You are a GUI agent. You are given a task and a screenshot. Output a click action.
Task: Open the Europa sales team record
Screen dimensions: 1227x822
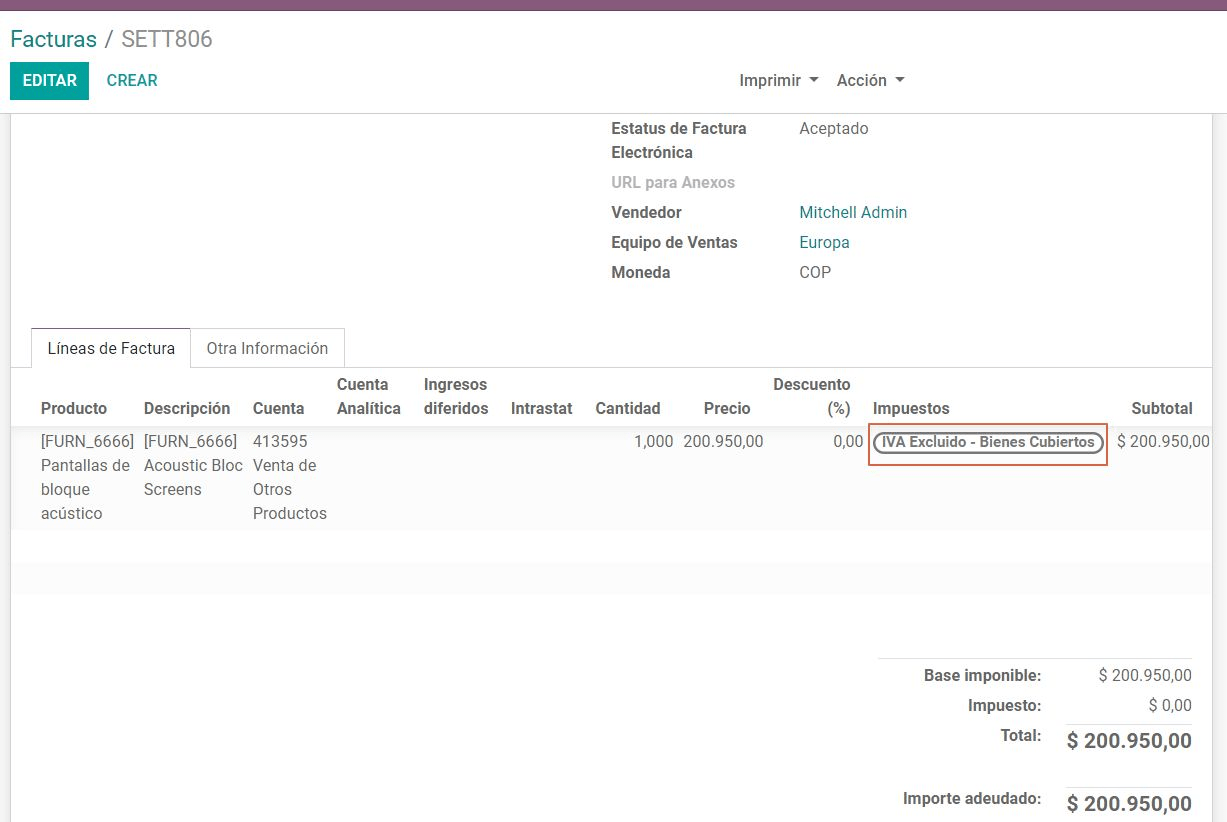[x=824, y=242]
